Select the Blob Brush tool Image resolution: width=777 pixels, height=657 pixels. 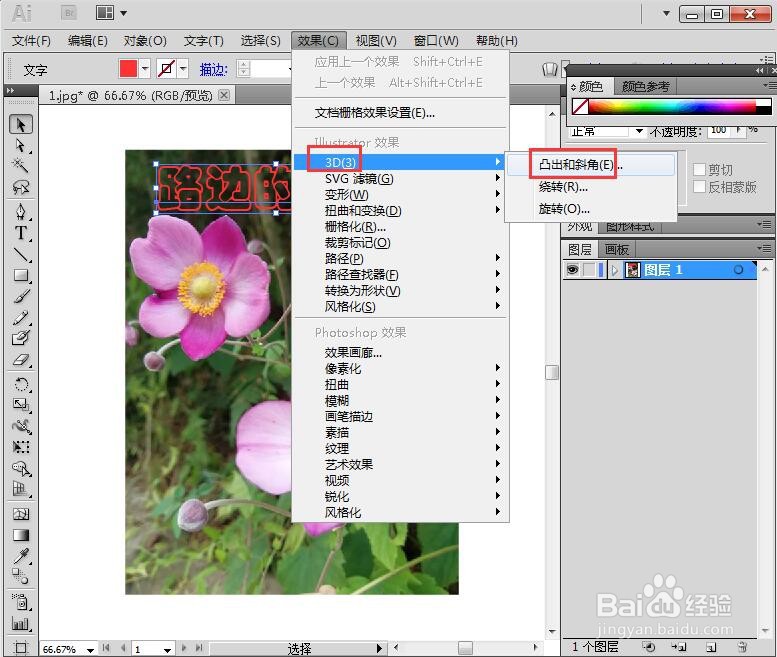tap(20, 338)
